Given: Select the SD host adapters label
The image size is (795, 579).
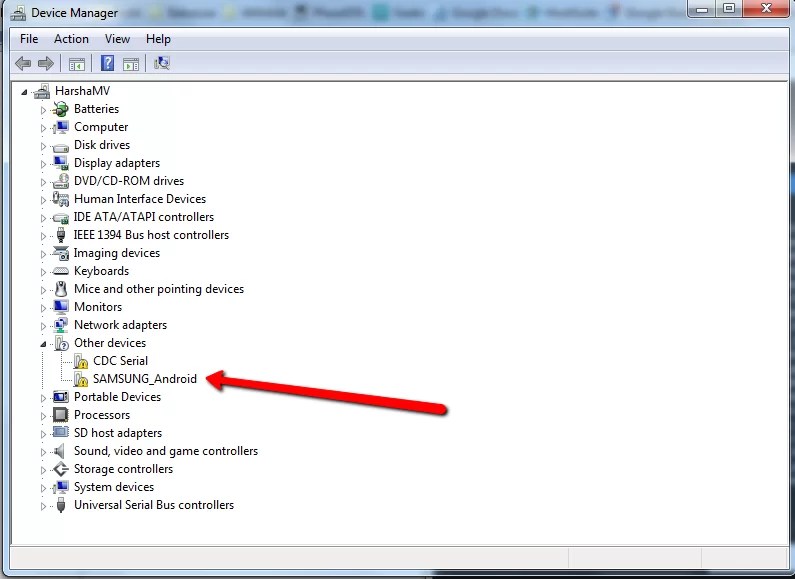Looking at the screenshot, I should tap(118, 433).
